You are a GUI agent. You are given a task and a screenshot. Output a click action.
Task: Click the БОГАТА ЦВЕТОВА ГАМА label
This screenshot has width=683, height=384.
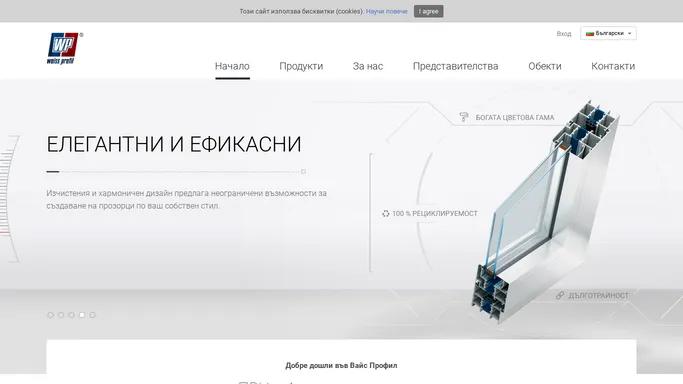515,118
